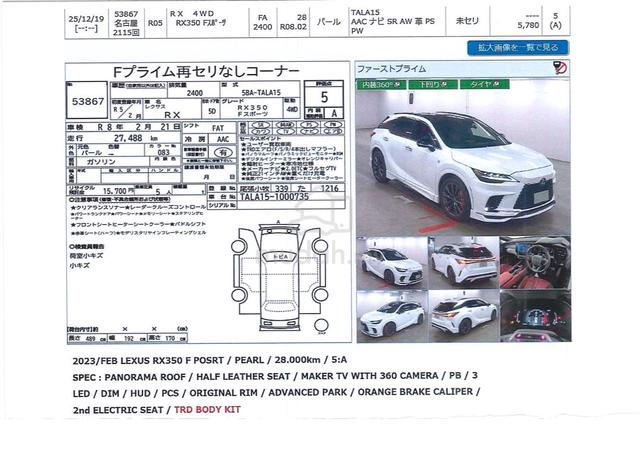Click the registration plate number 1216
Screen dimensions: 640x452
[329, 188]
